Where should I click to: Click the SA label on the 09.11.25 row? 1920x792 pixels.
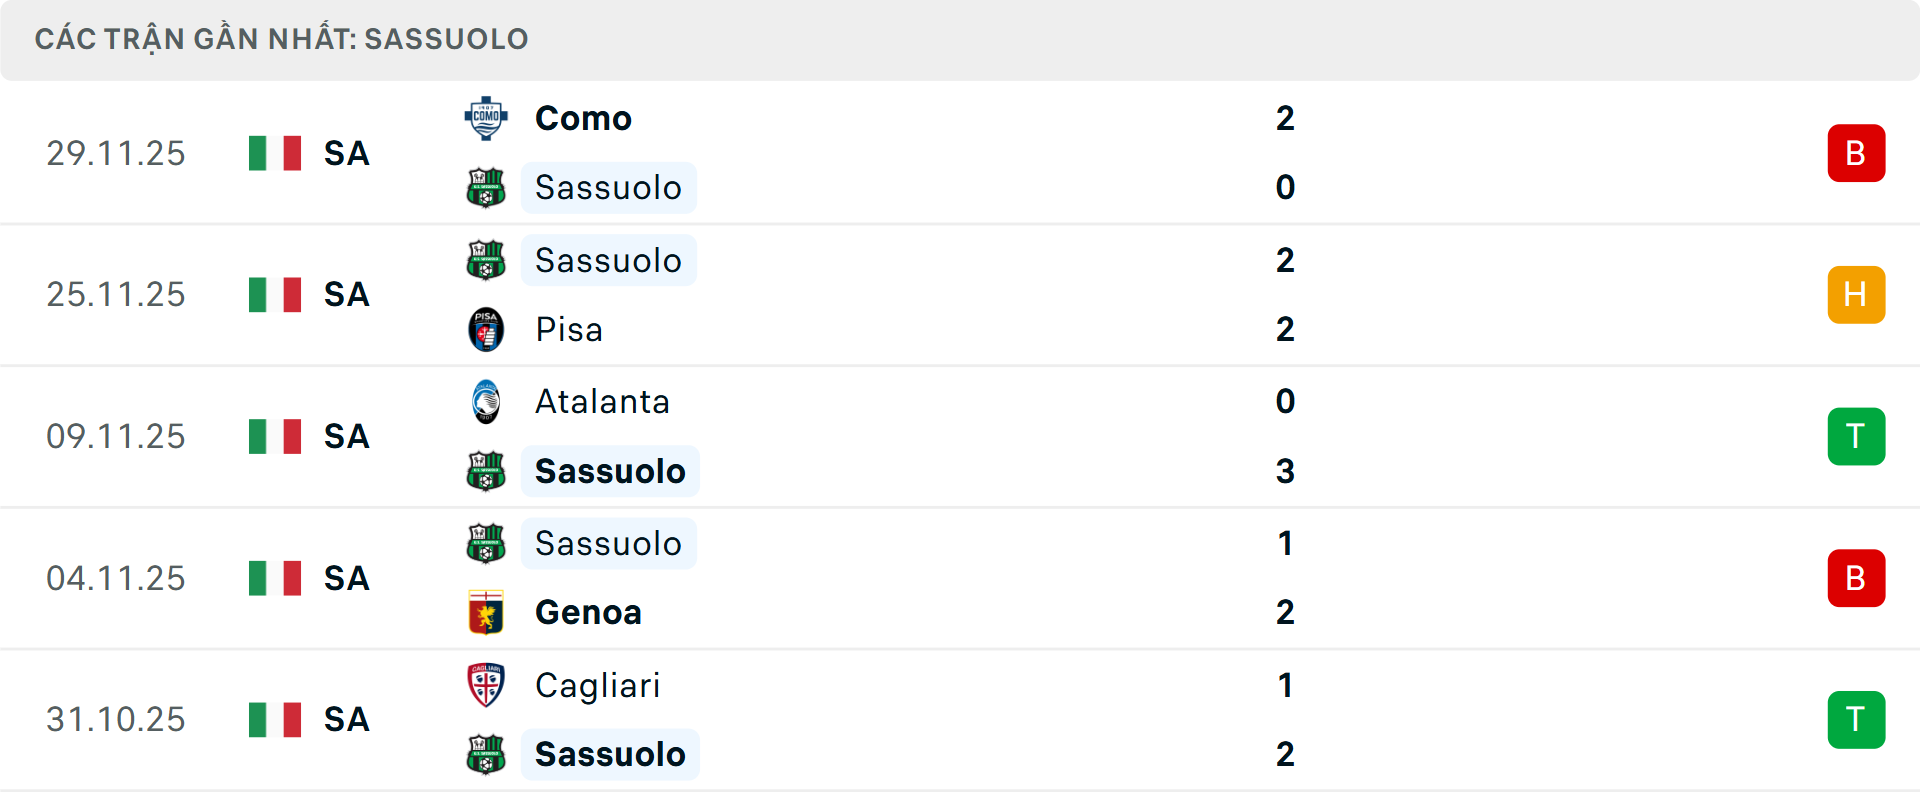point(345,437)
